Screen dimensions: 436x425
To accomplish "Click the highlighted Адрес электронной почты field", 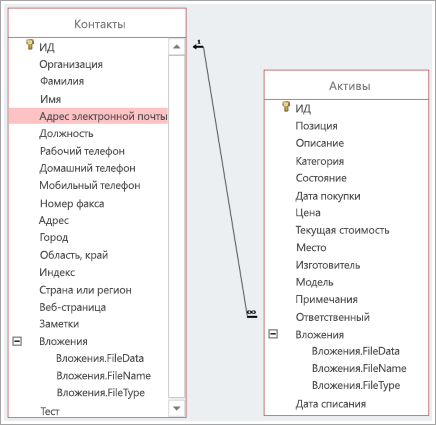I will click(88, 116).
